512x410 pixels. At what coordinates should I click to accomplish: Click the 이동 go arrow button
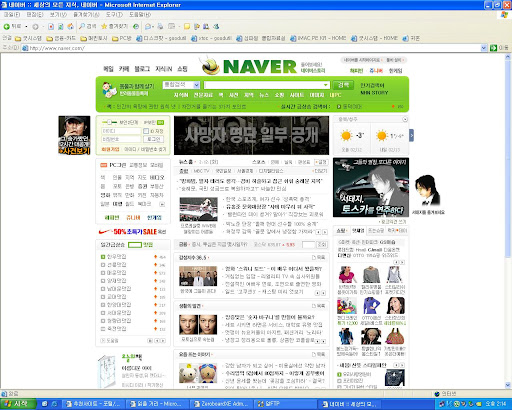coord(499,48)
